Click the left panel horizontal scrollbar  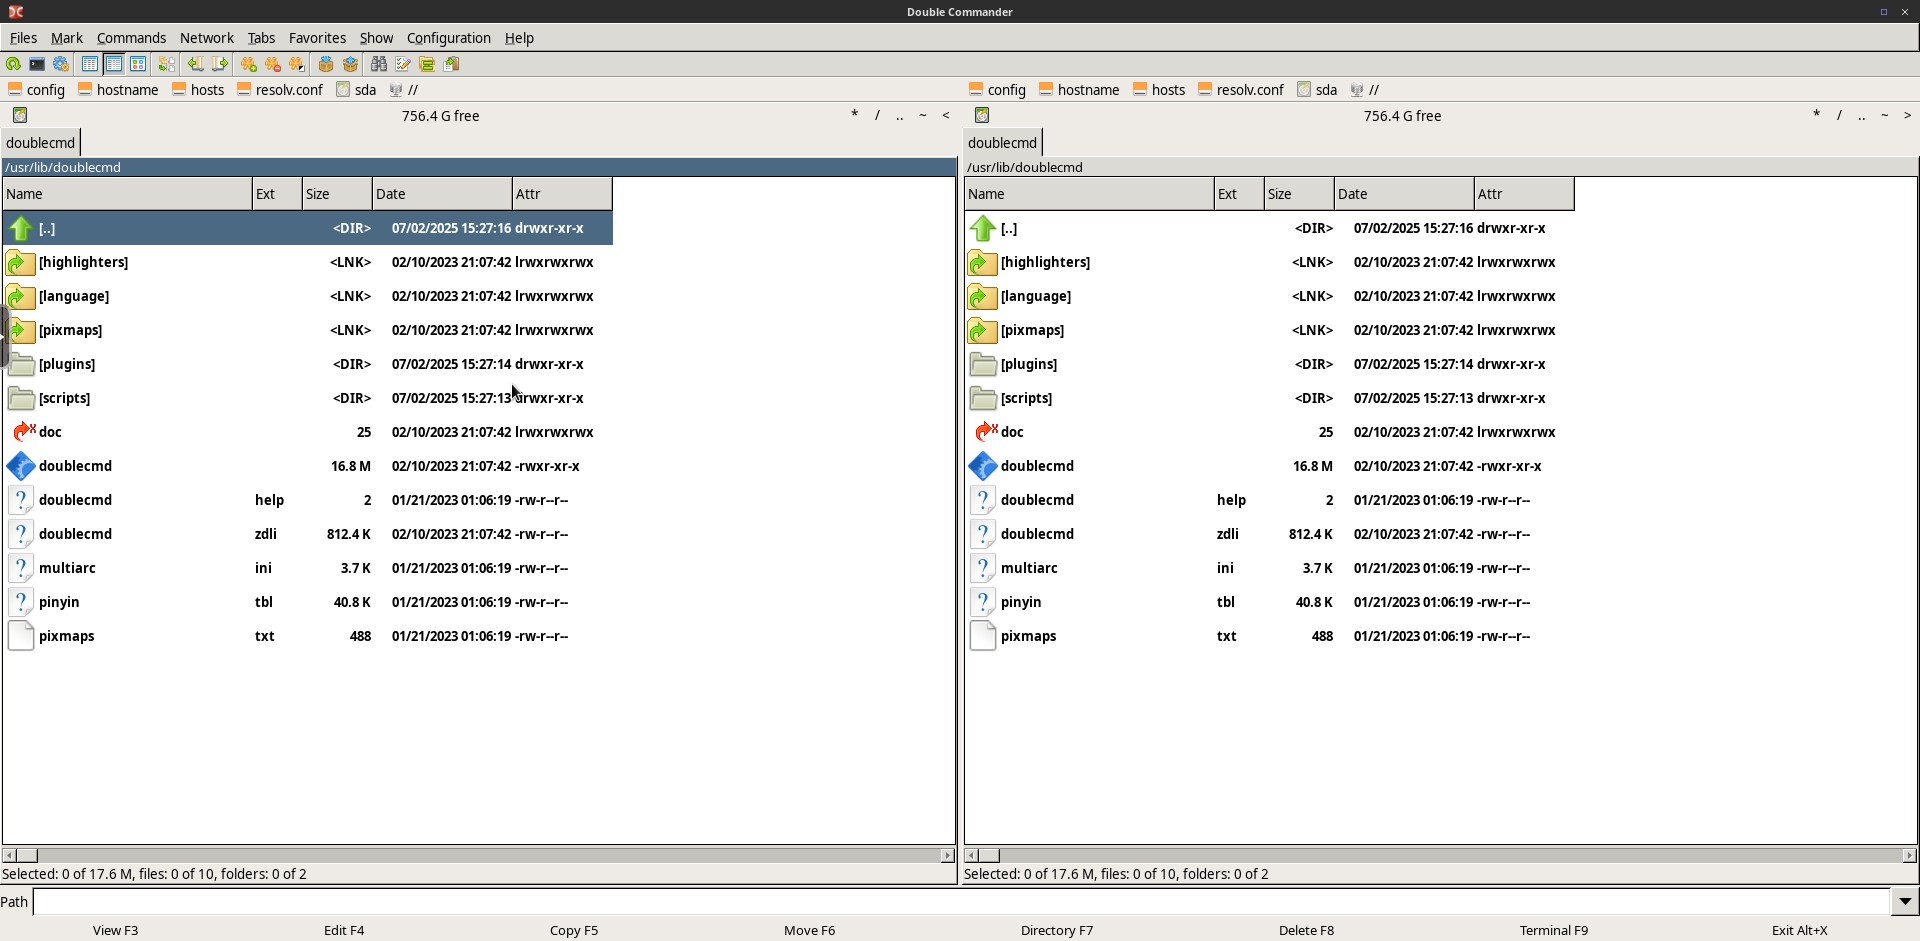click(x=478, y=856)
